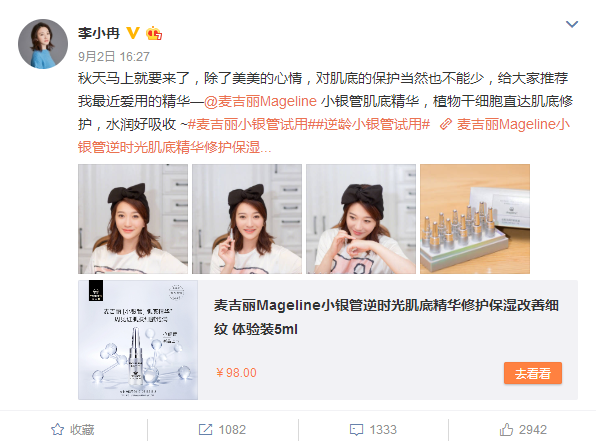Open hashtag #逆龄小银管试用#
This screenshot has width=596, height=448.
[x=369, y=124]
